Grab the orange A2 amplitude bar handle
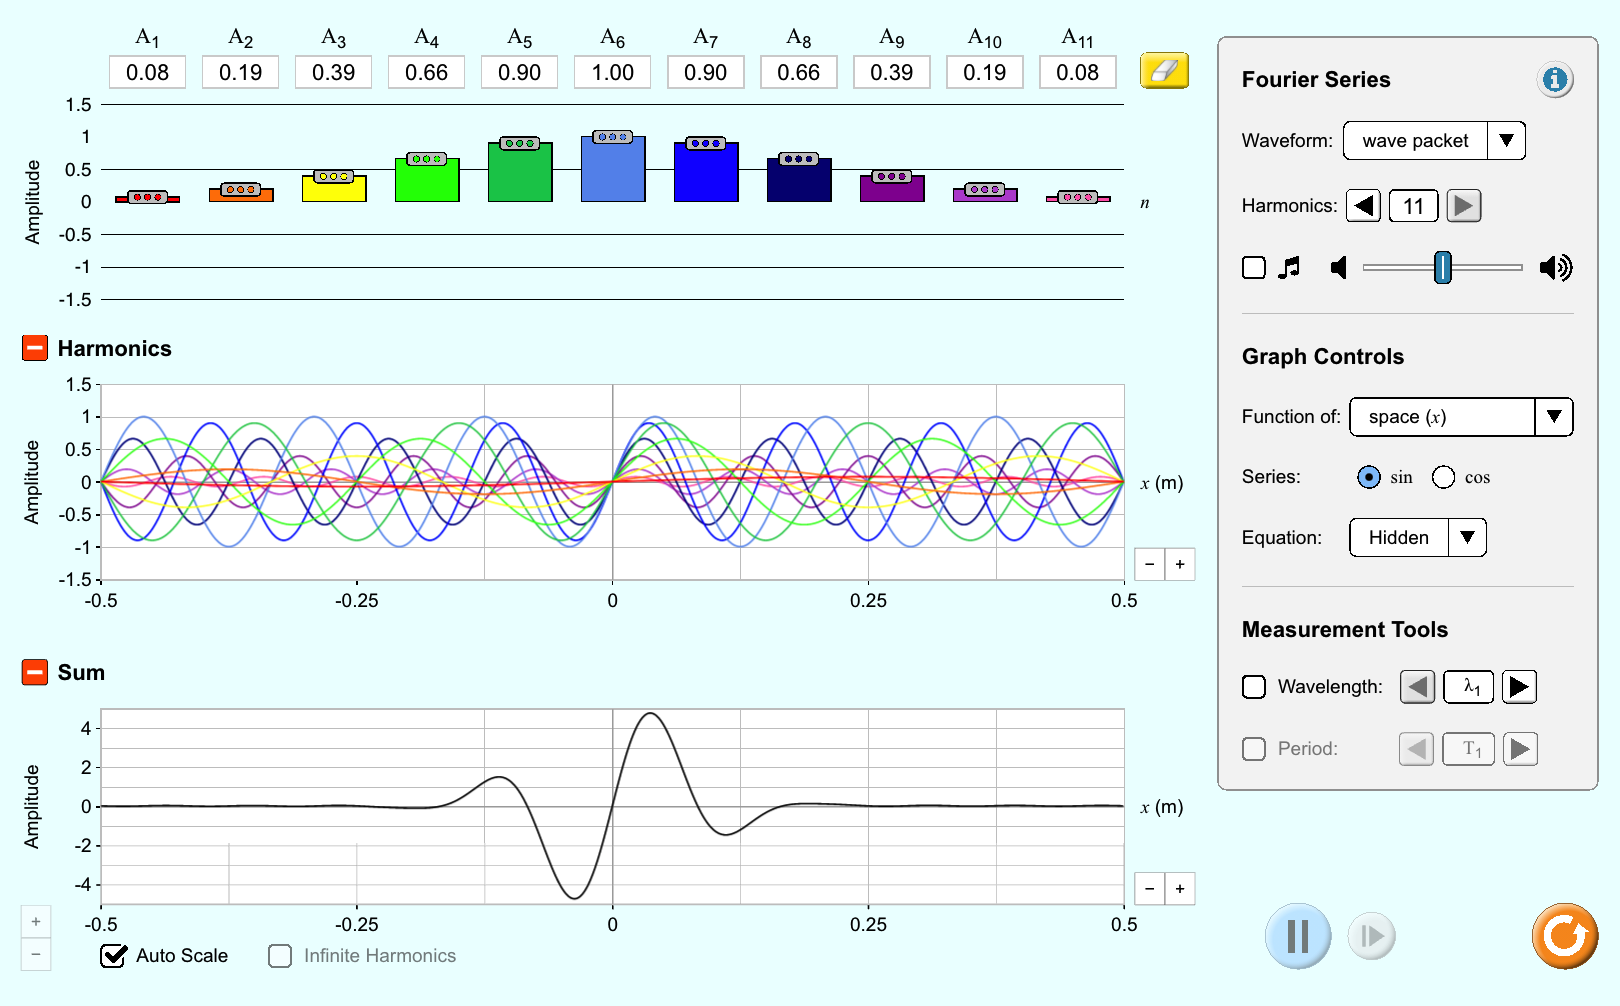 coord(240,190)
